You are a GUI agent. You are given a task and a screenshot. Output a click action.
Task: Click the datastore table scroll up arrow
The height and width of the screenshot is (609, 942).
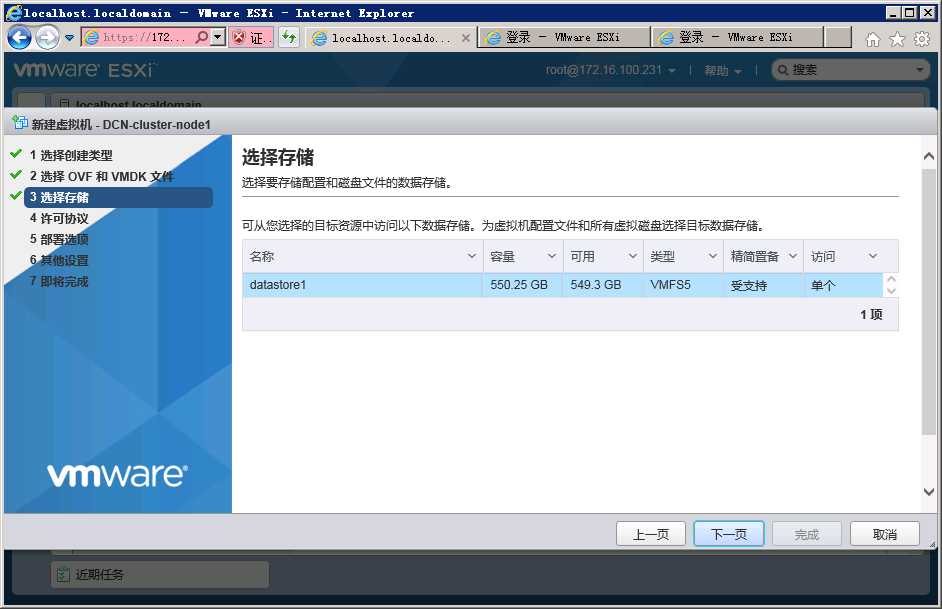[892, 279]
